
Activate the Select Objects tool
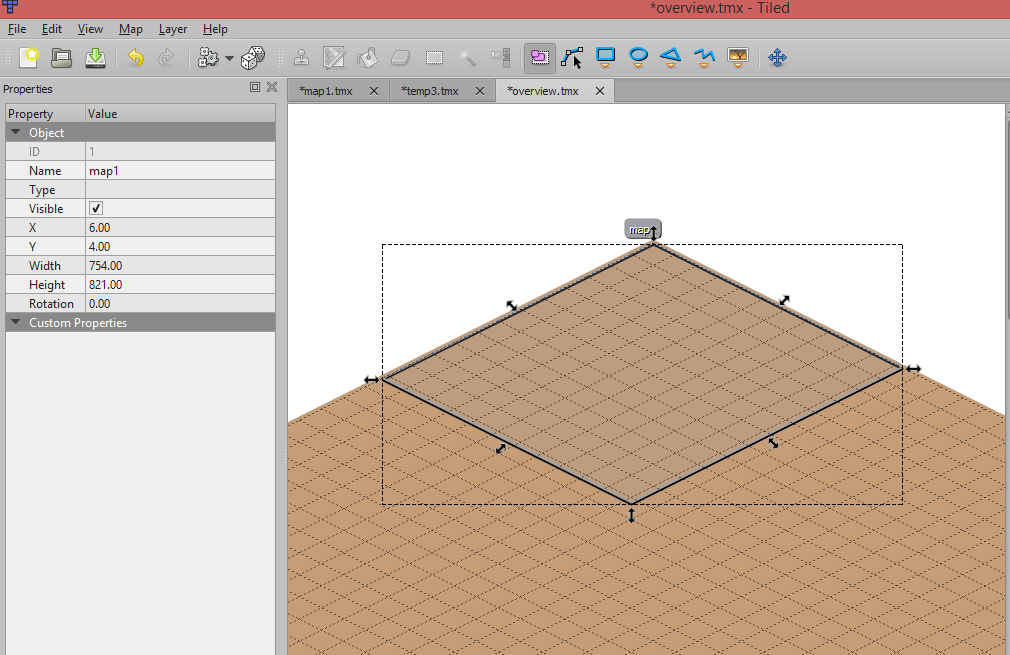(x=540, y=58)
